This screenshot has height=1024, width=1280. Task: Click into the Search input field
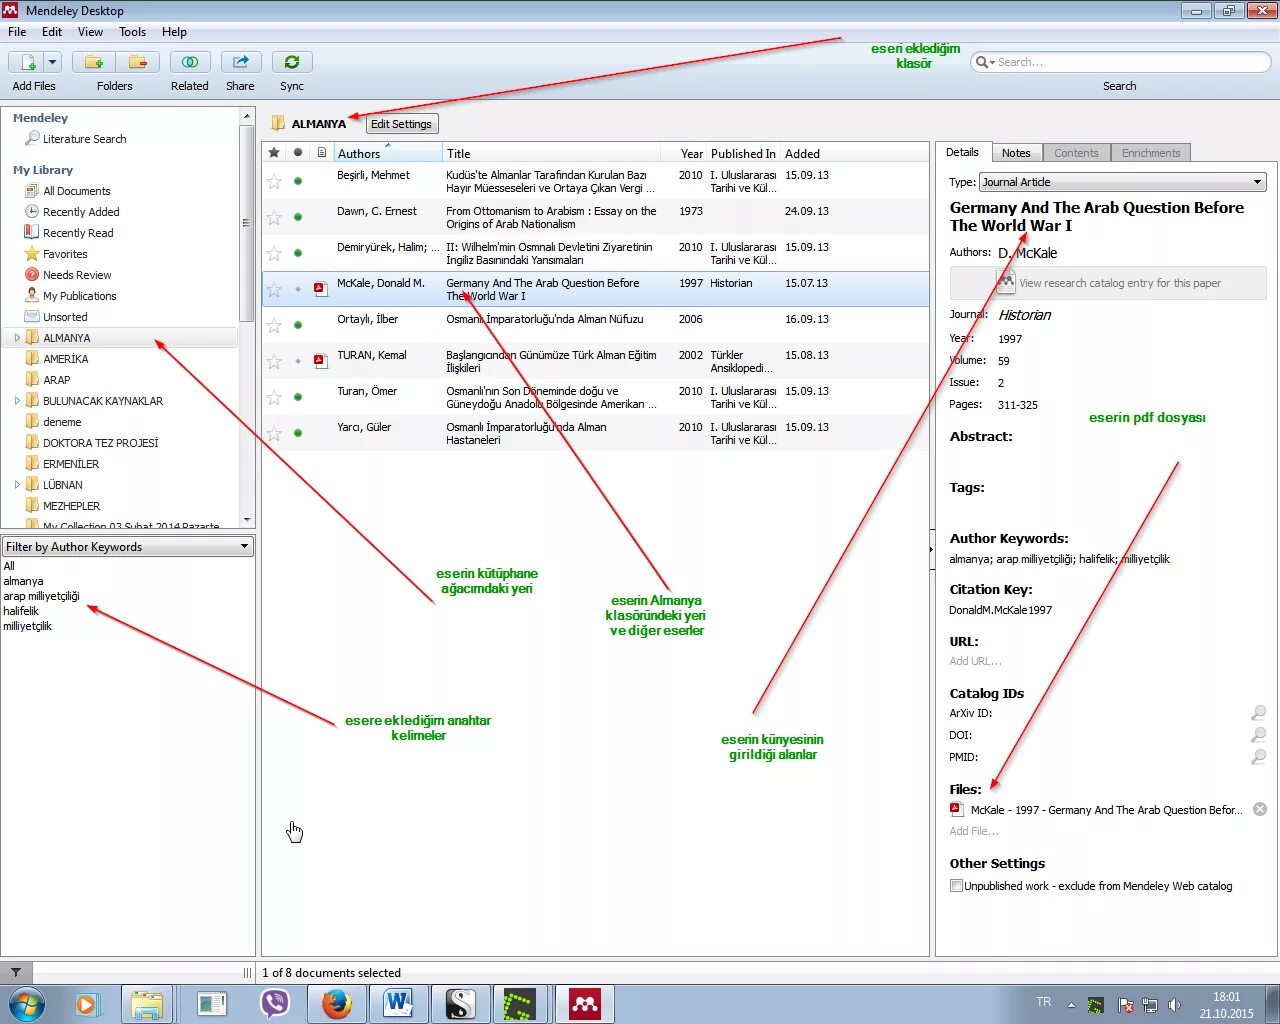click(1130, 62)
